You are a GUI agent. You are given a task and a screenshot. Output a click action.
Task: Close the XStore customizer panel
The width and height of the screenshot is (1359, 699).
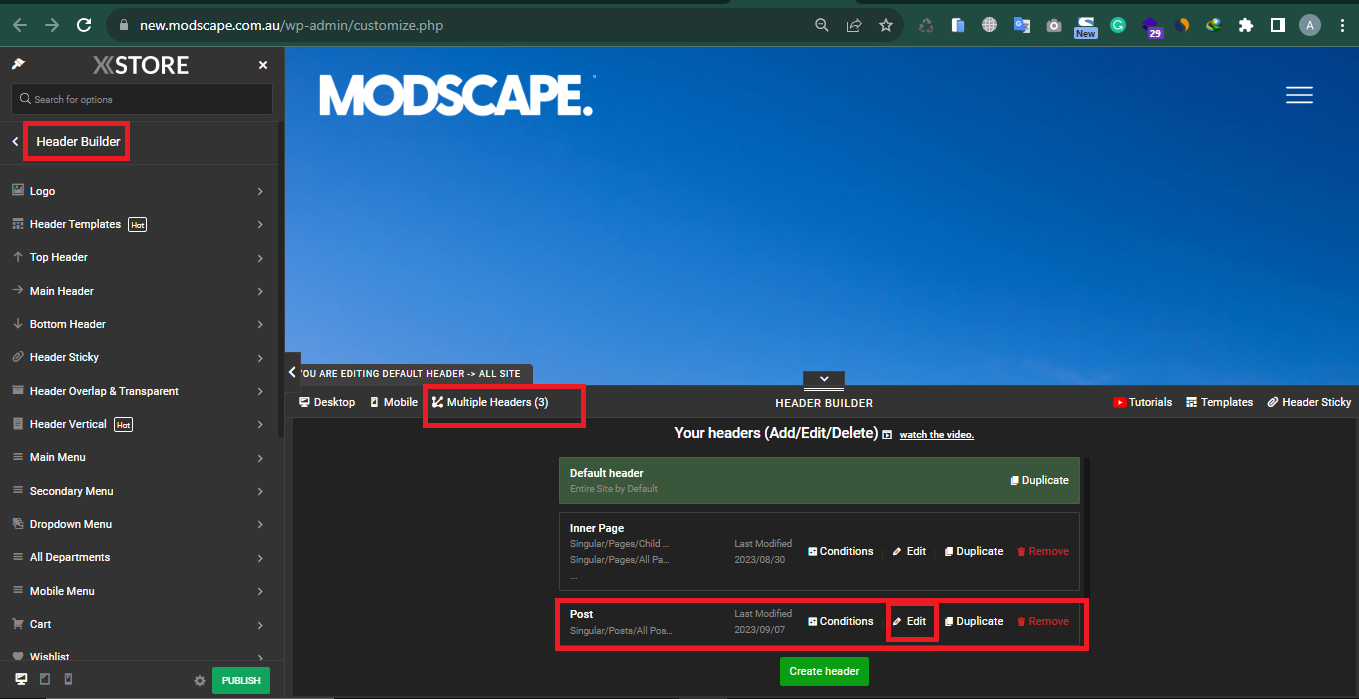point(263,65)
